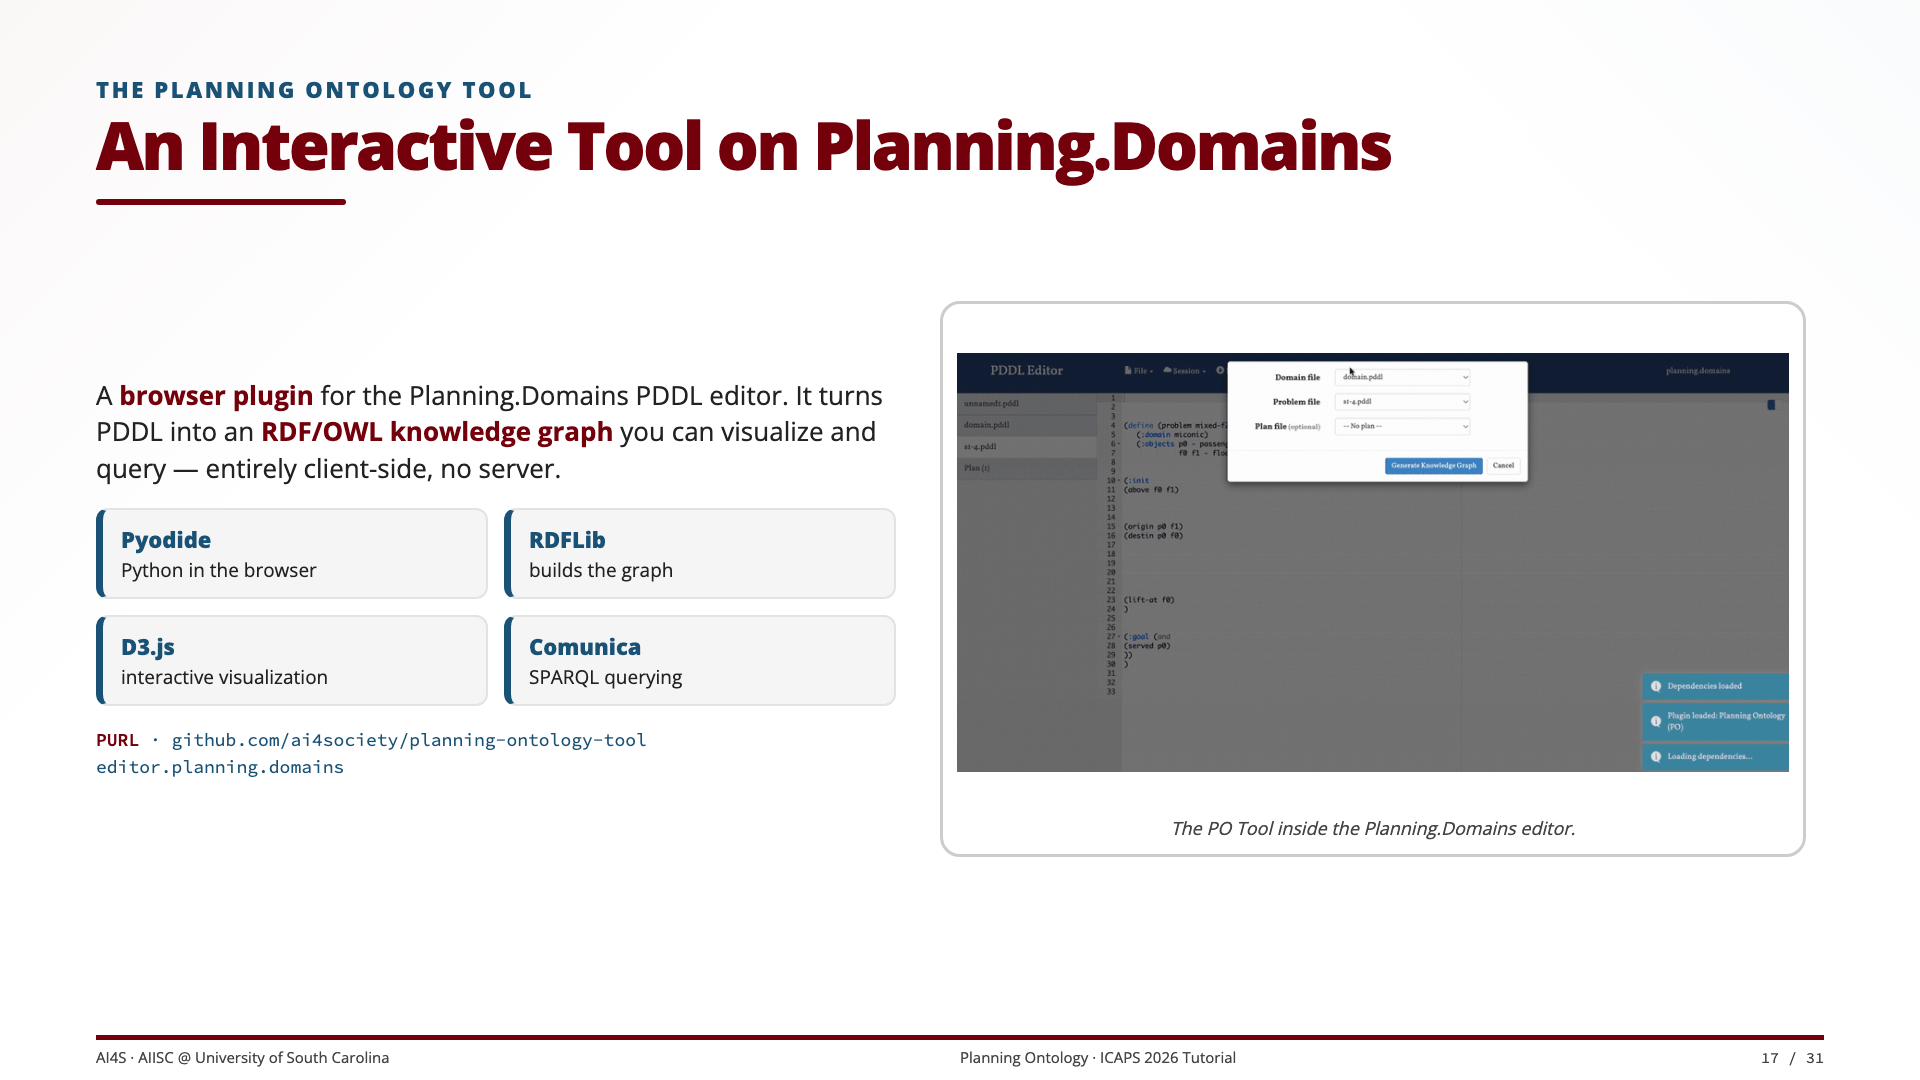
Task: Collapse the fold arrow at line 6
Action: (x=1120, y=444)
